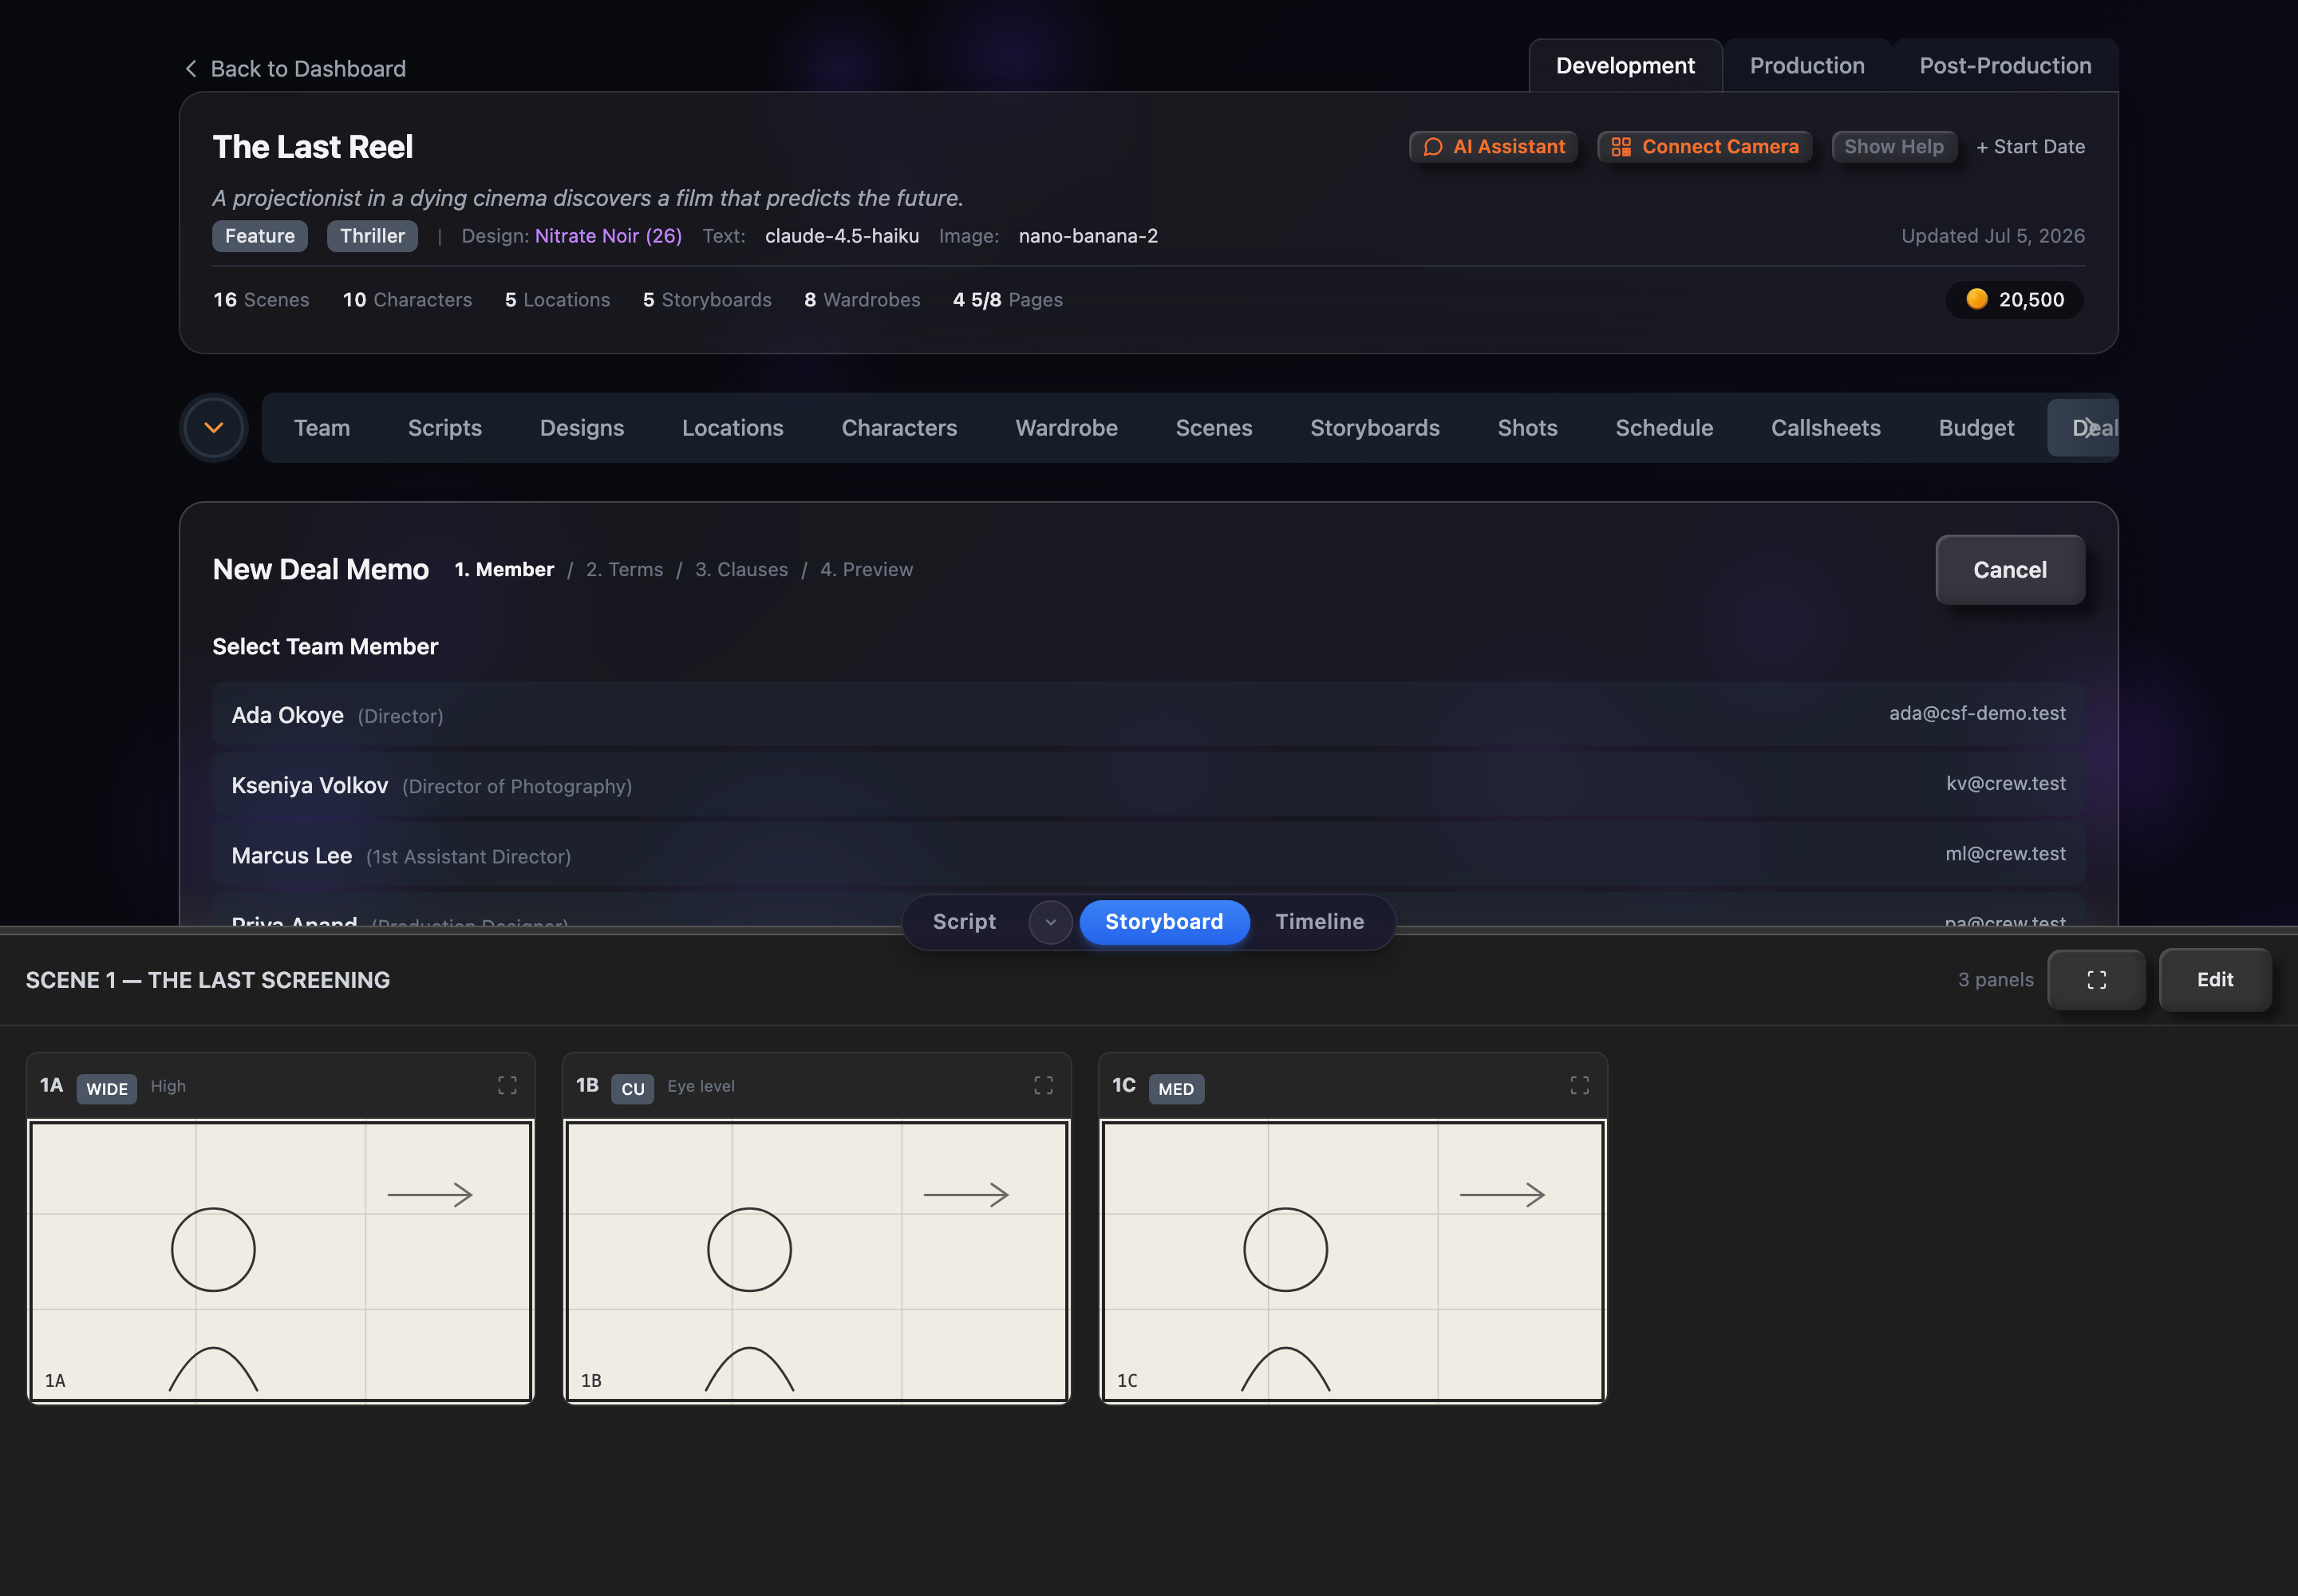This screenshot has height=1596, width=2298.
Task: Go to the Callsheets tab
Action: tap(1825, 428)
